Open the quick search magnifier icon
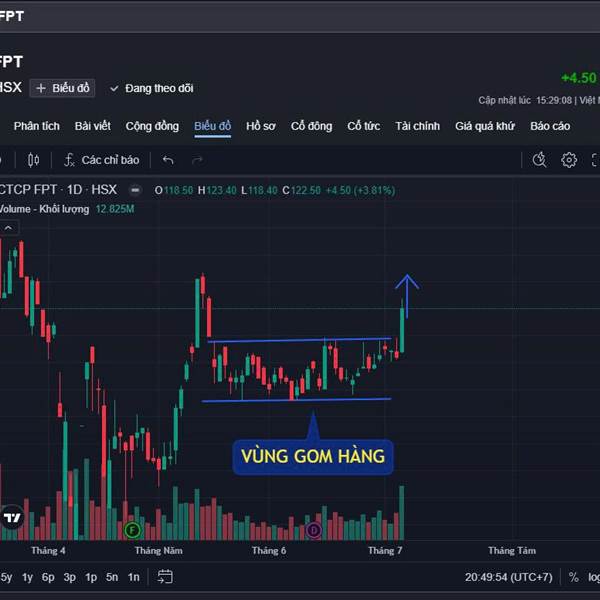The width and height of the screenshot is (600, 600). click(540, 160)
